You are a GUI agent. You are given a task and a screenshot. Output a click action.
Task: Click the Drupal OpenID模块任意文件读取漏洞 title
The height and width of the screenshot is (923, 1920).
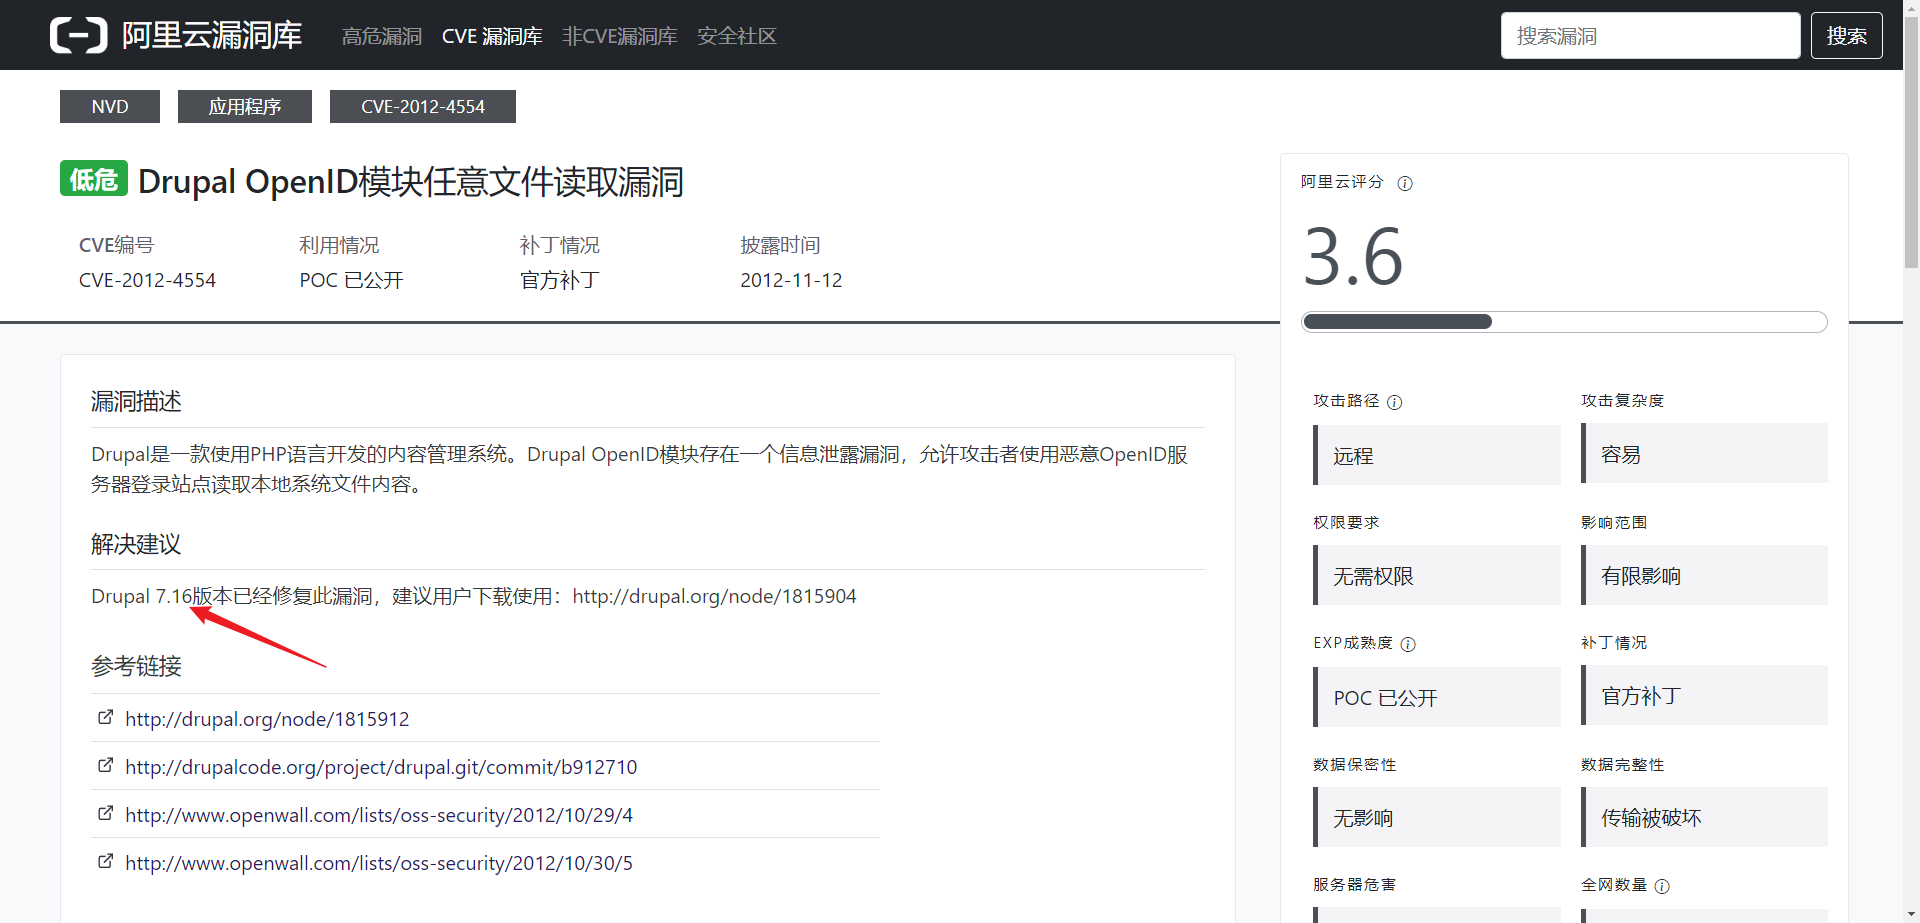point(411,182)
